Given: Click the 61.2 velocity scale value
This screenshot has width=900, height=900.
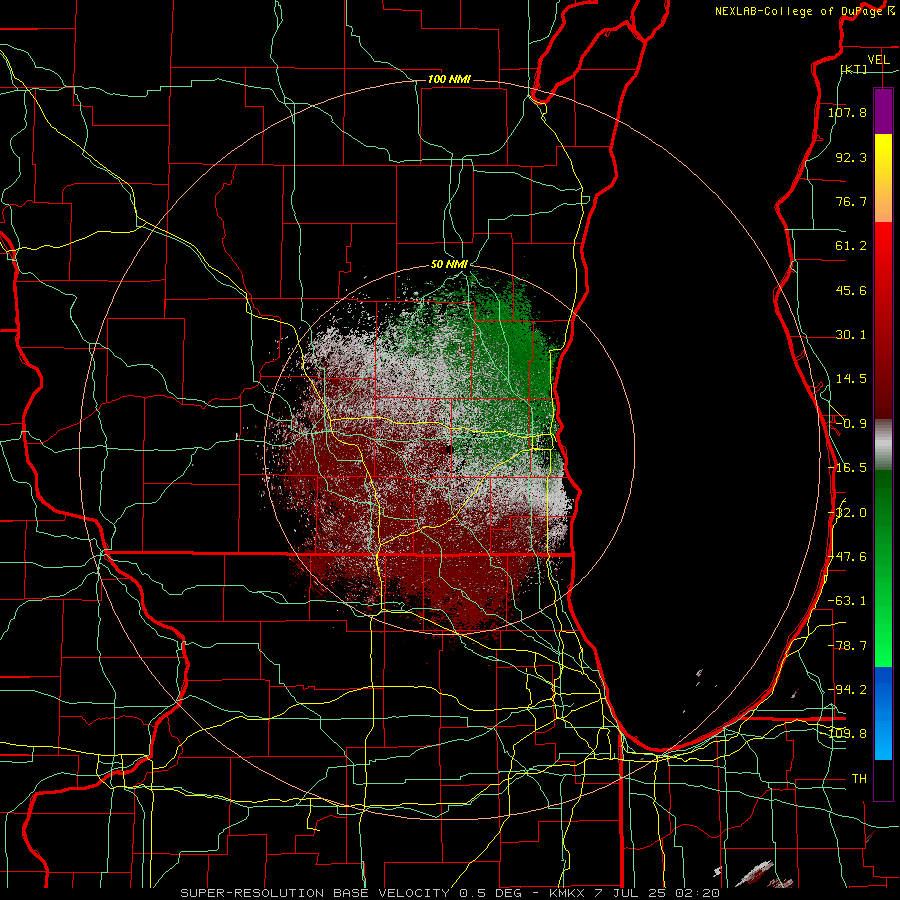Looking at the screenshot, I should [851, 246].
